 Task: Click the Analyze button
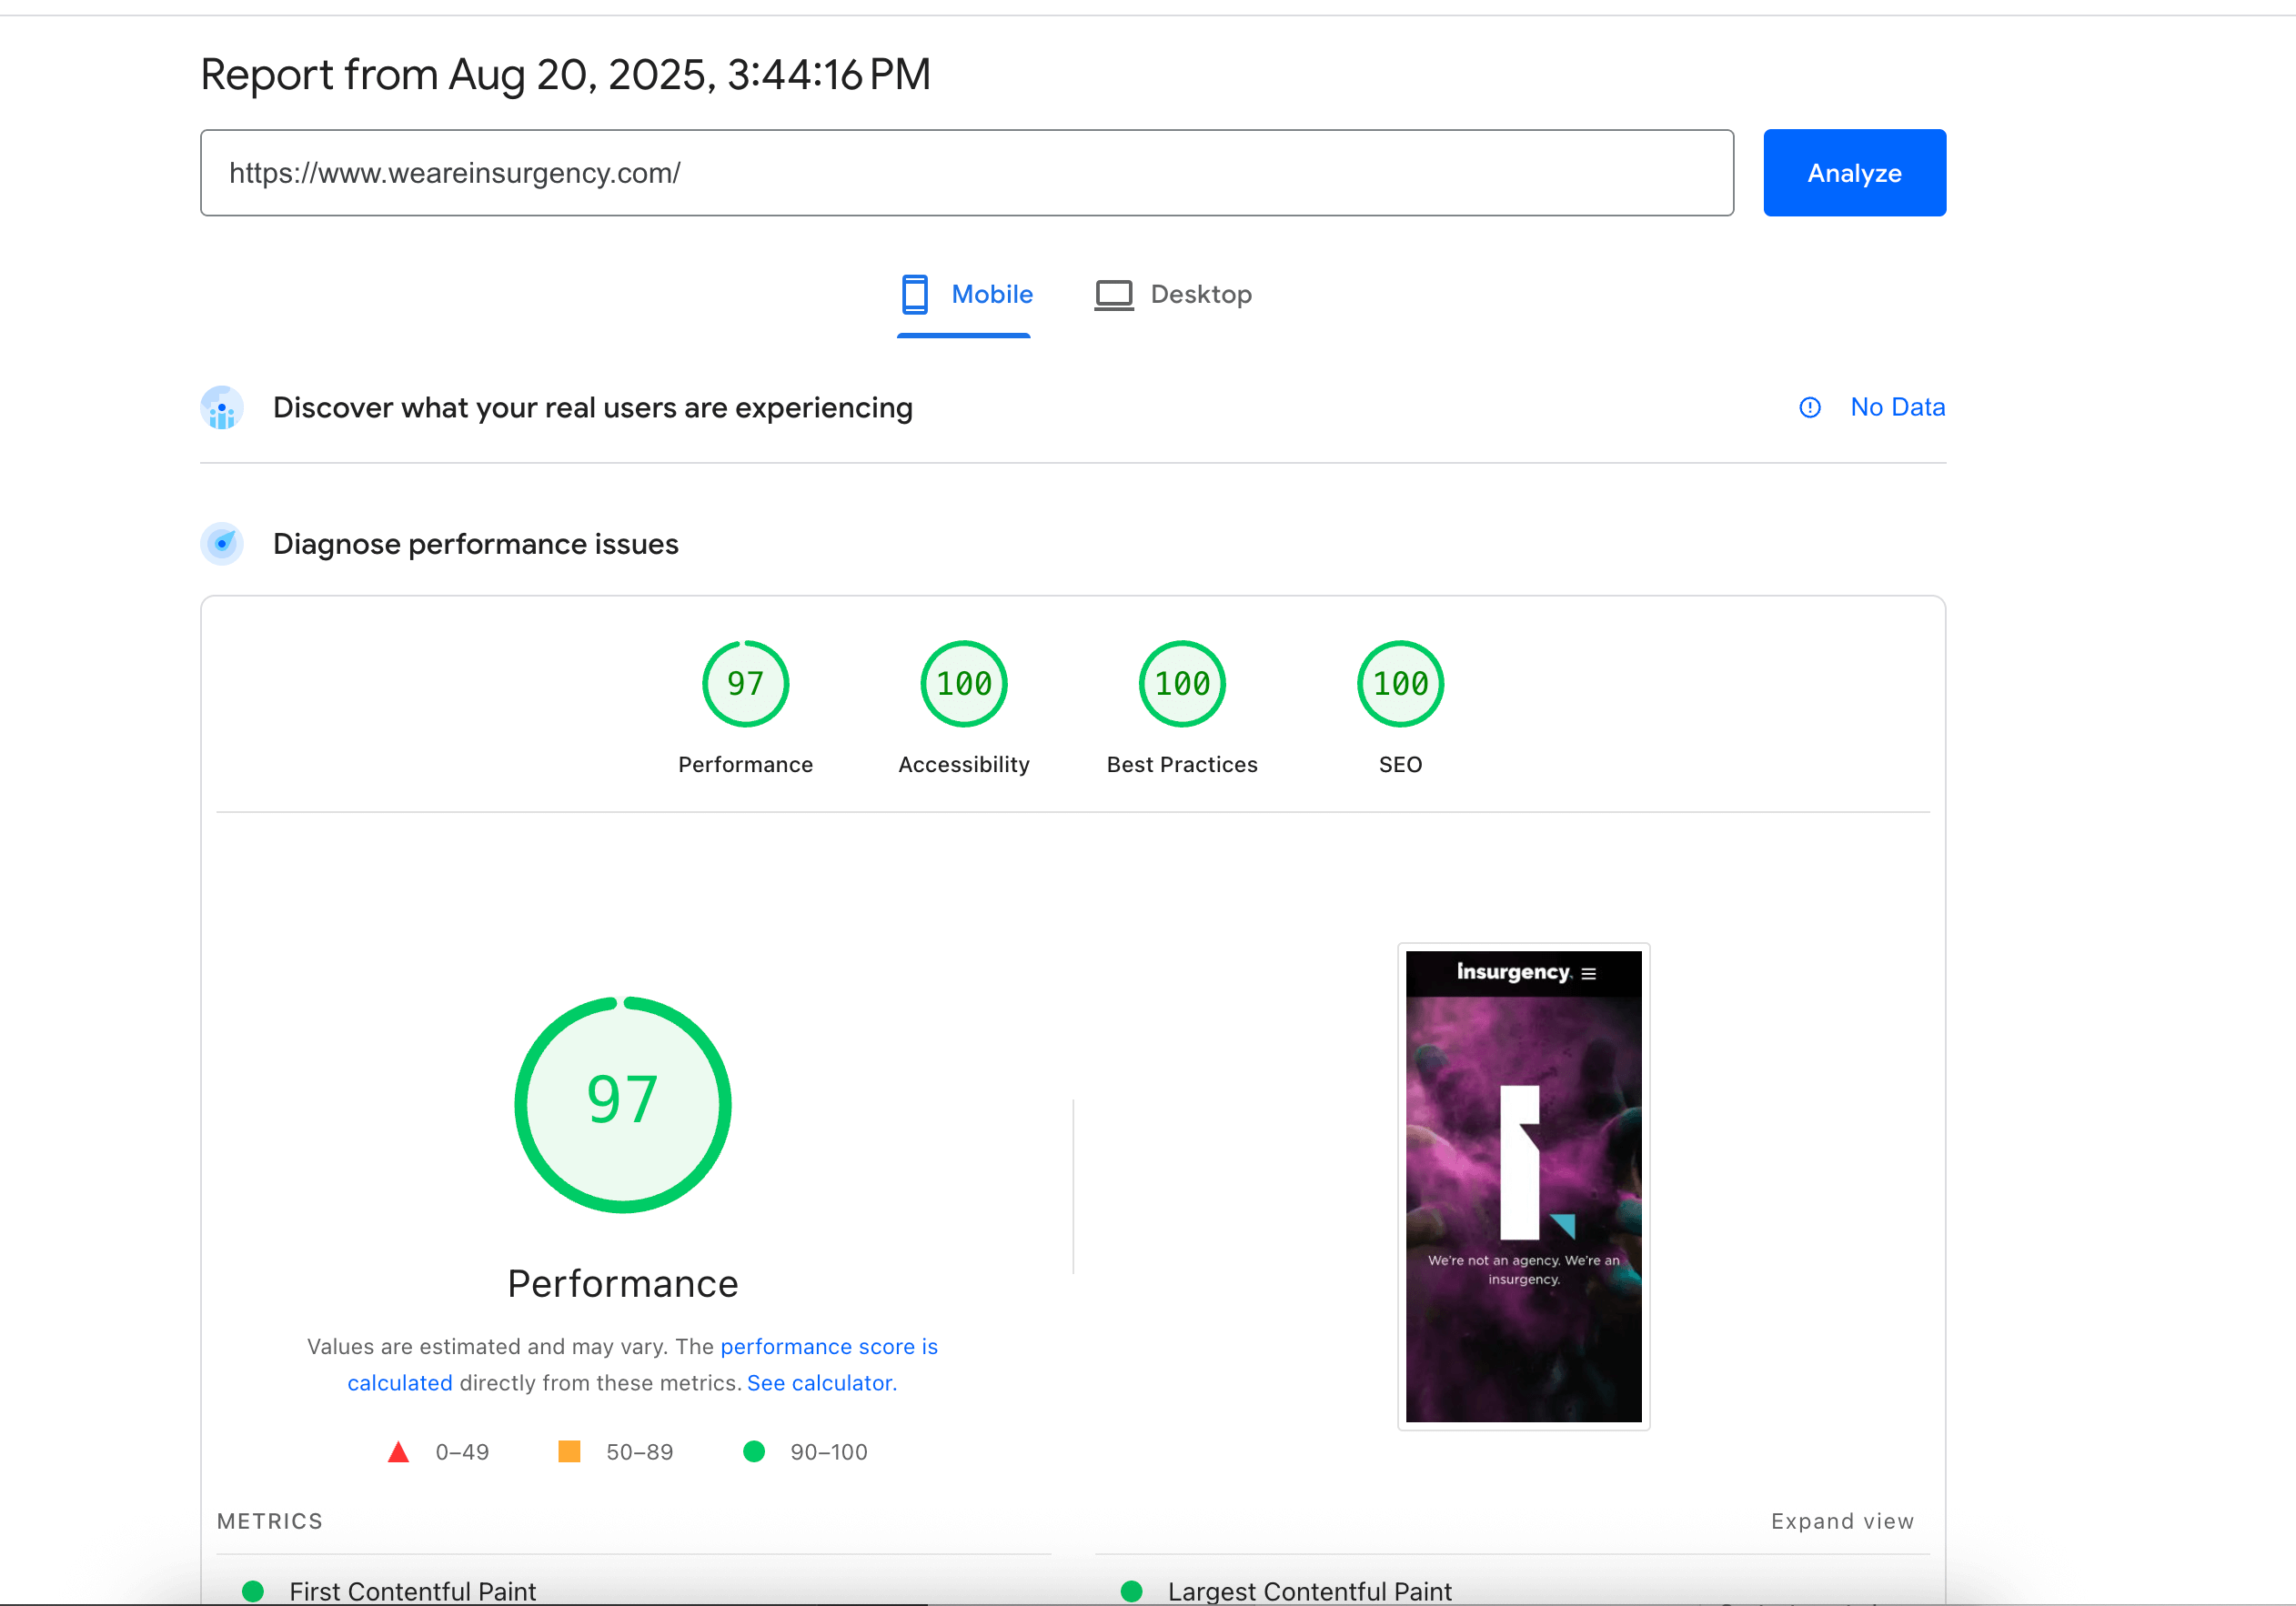(x=1854, y=172)
